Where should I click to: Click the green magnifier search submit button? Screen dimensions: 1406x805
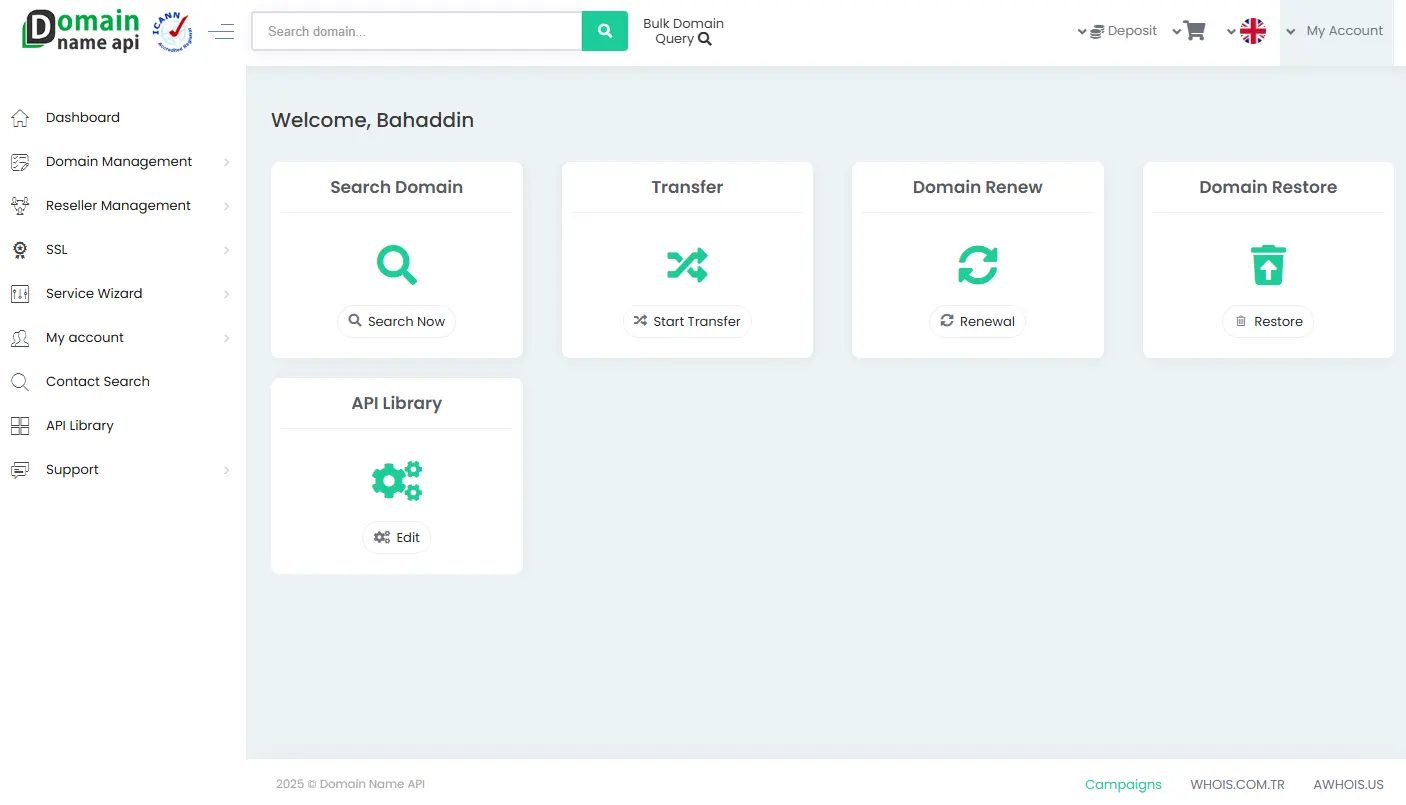604,31
